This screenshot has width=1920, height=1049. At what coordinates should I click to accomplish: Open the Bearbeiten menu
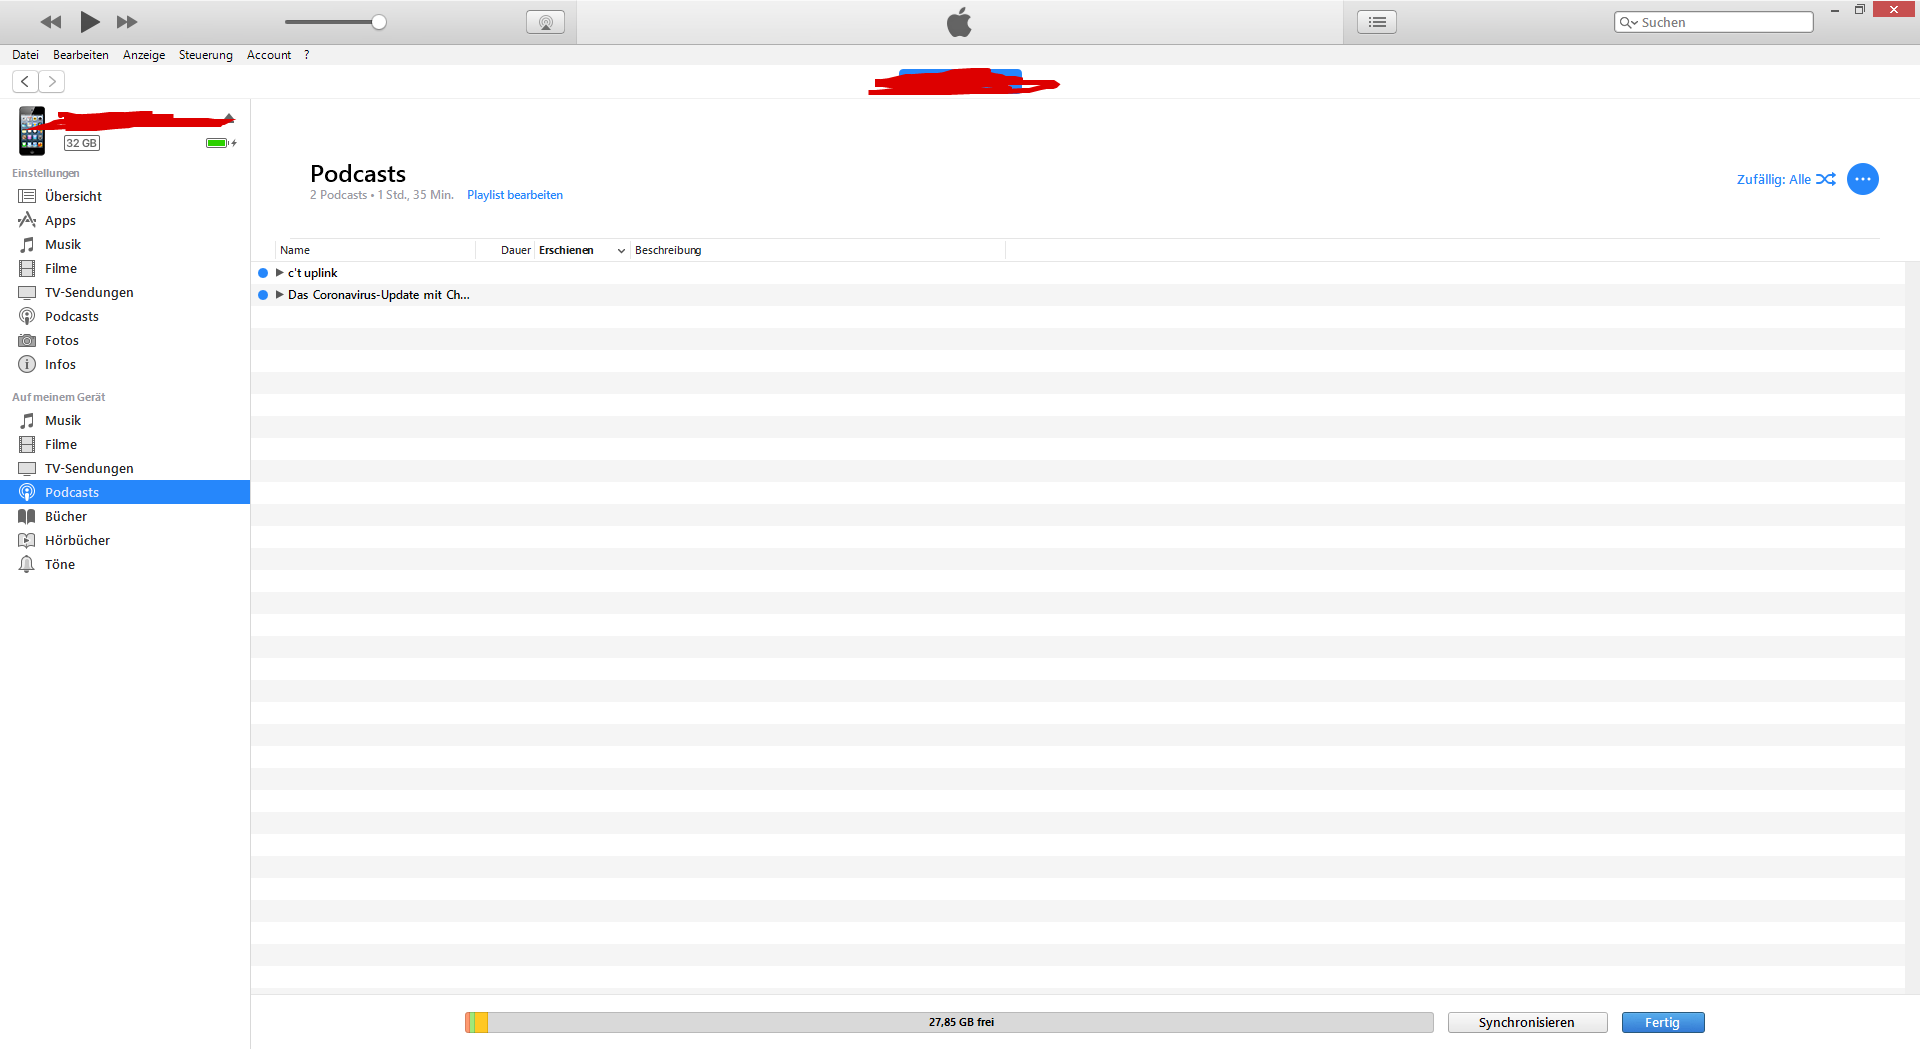coord(81,55)
